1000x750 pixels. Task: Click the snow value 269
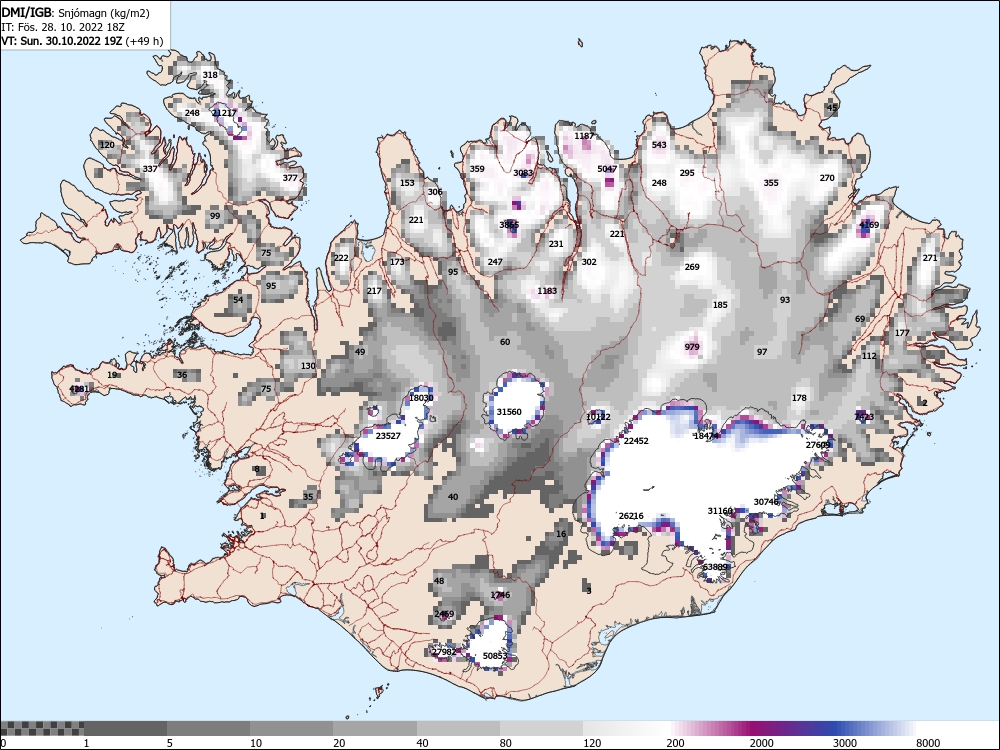click(692, 267)
